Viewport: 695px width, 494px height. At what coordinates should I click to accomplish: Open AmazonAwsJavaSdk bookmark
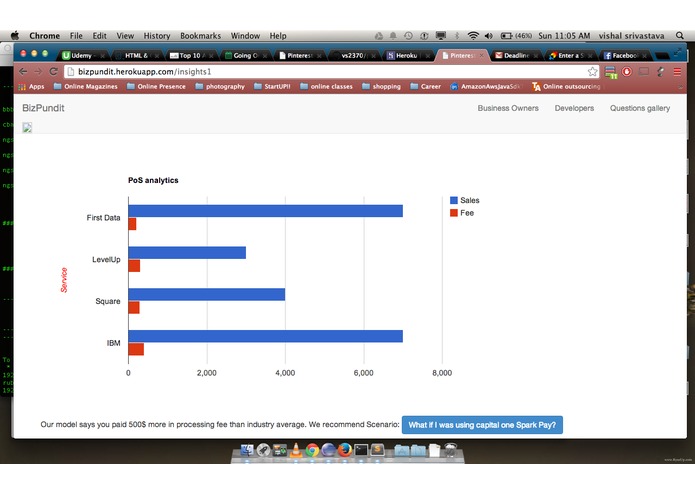click(x=486, y=86)
